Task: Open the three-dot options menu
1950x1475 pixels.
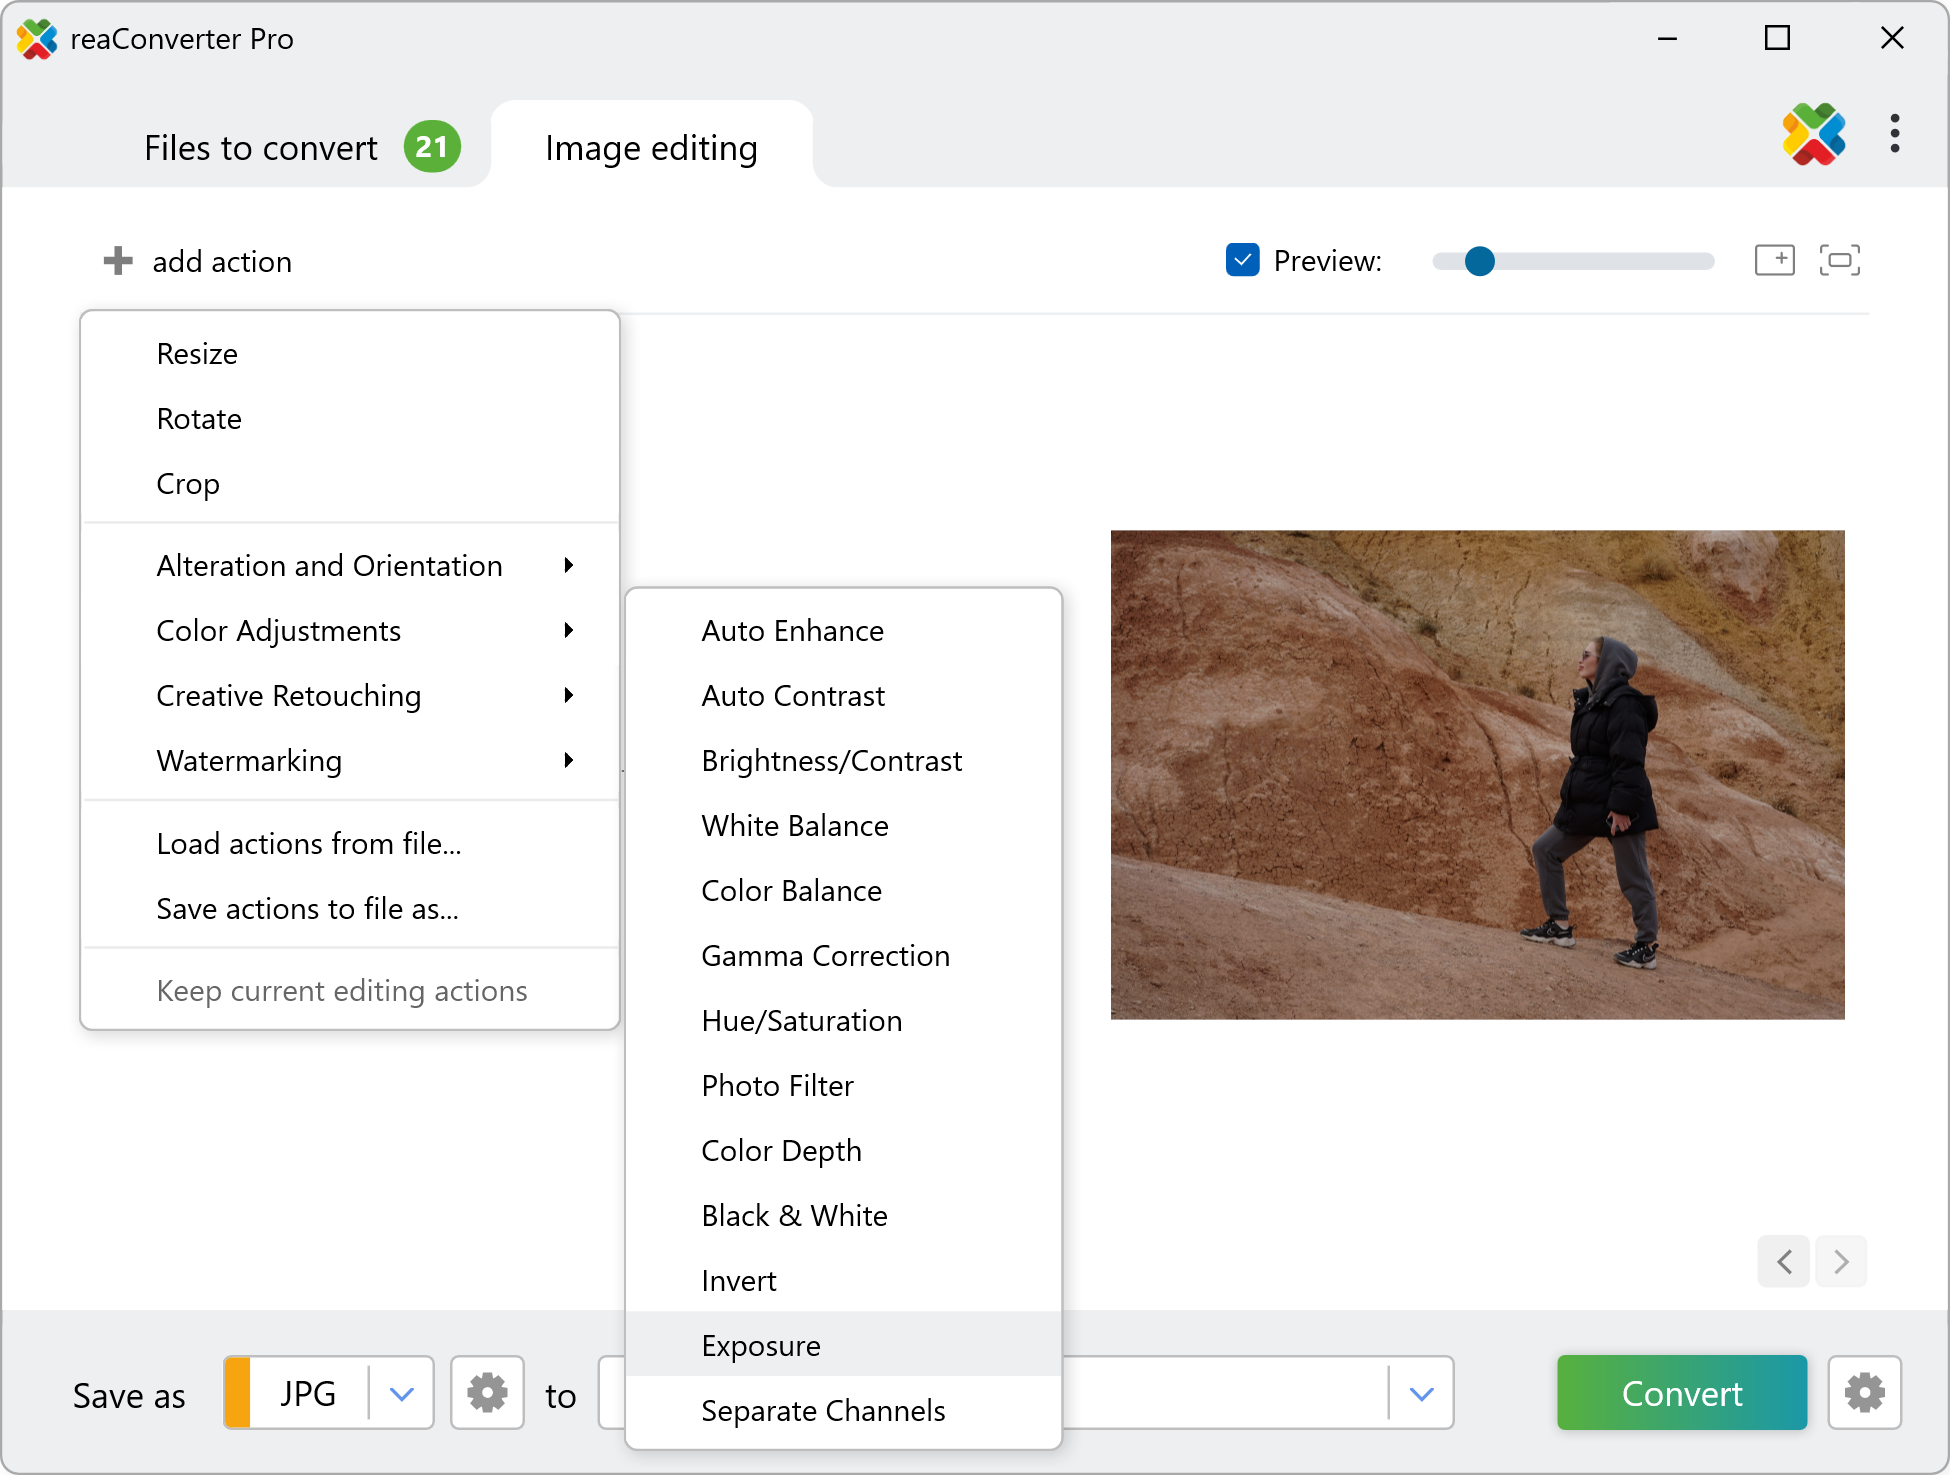Action: (x=1894, y=134)
